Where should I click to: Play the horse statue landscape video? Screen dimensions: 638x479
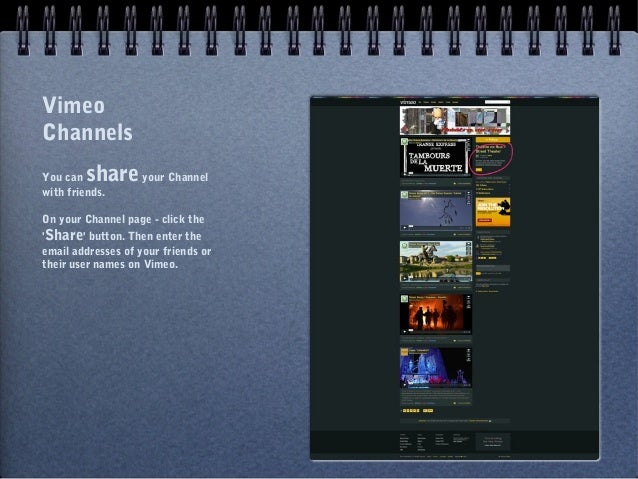[404, 279]
